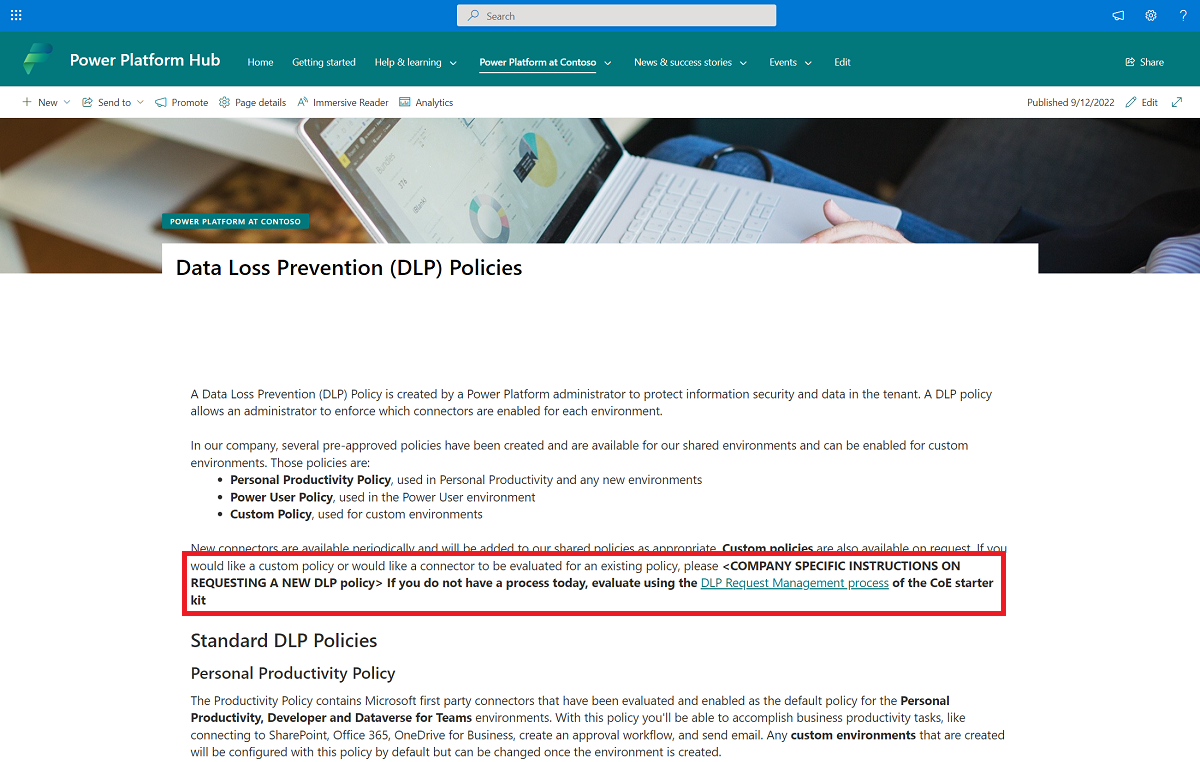
Task: Share this page
Action: coord(1144,61)
